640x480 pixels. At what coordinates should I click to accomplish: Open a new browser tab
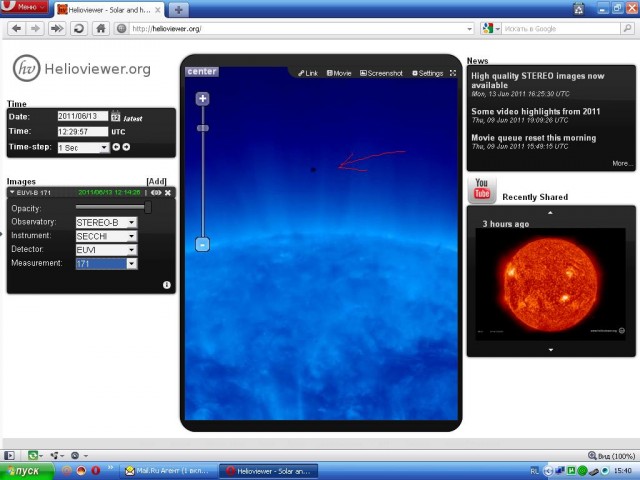point(178,10)
